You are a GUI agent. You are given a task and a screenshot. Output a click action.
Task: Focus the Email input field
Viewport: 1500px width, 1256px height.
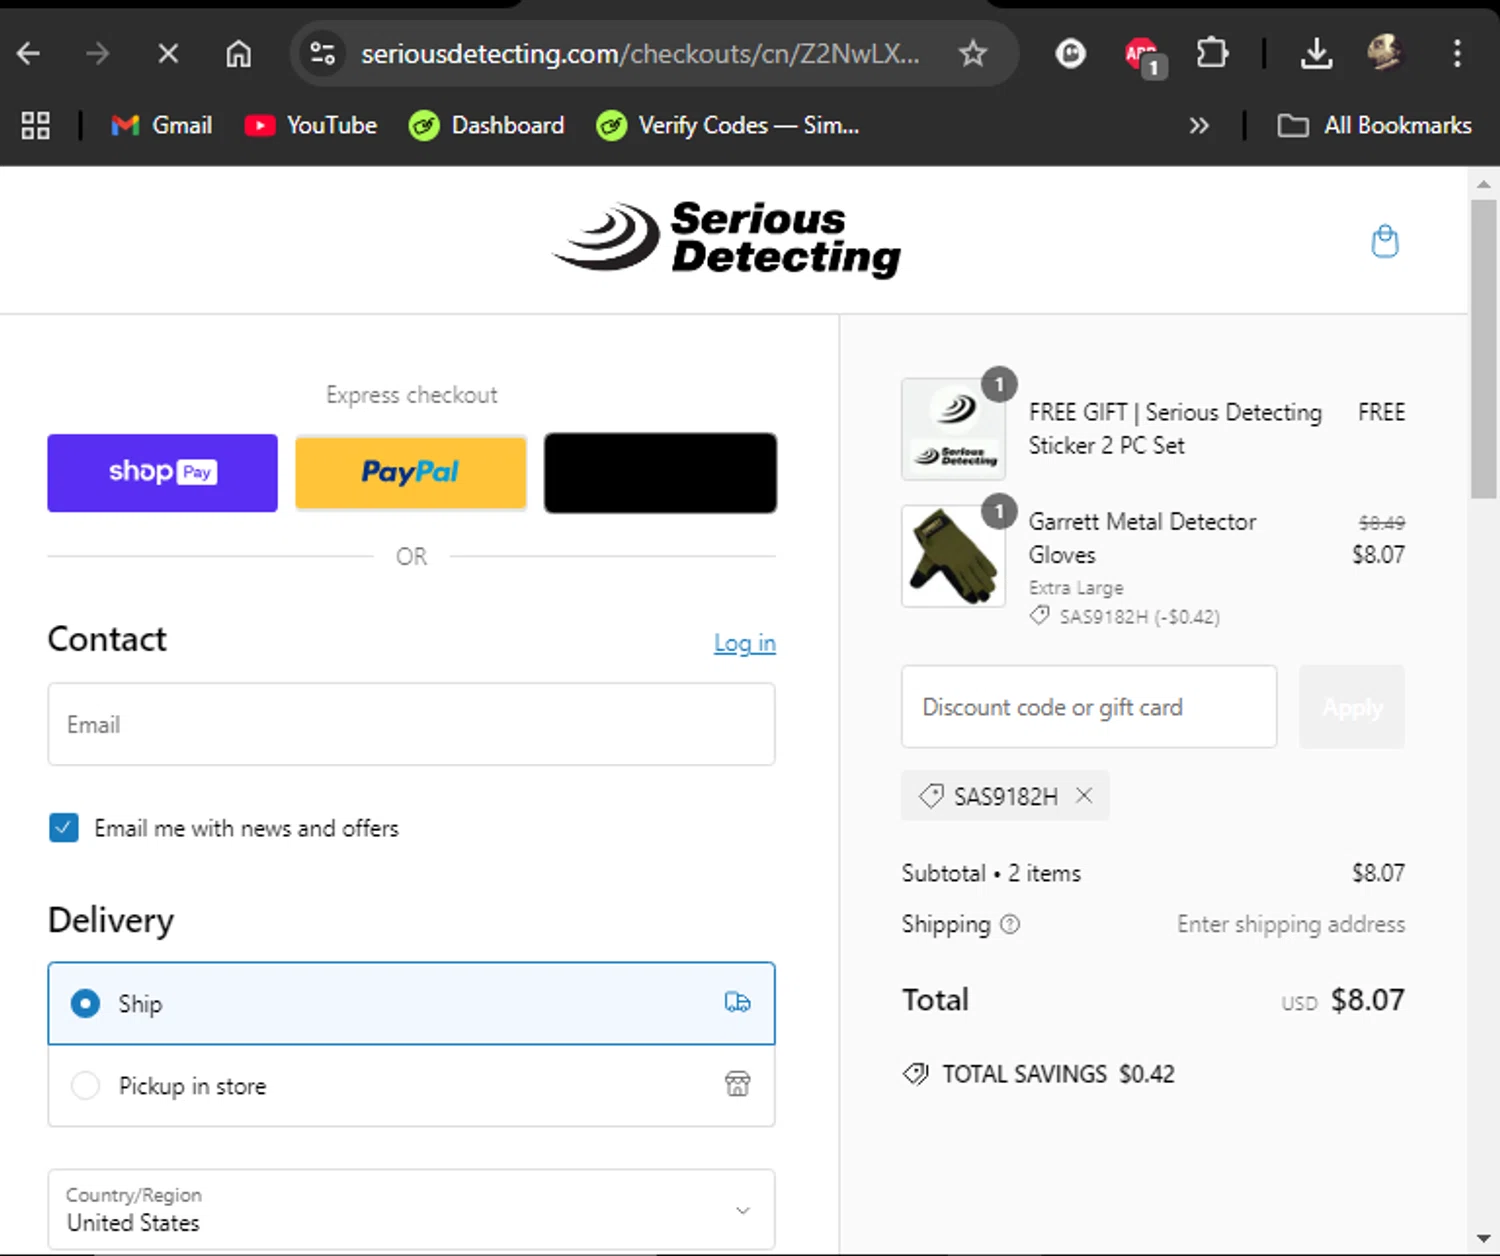click(x=411, y=724)
